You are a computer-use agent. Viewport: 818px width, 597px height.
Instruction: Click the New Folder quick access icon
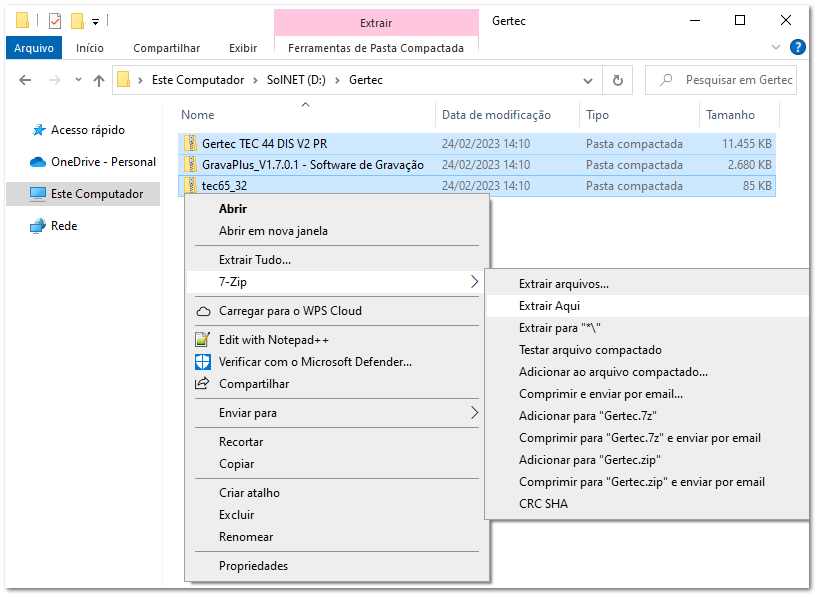click(x=76, y=20)
